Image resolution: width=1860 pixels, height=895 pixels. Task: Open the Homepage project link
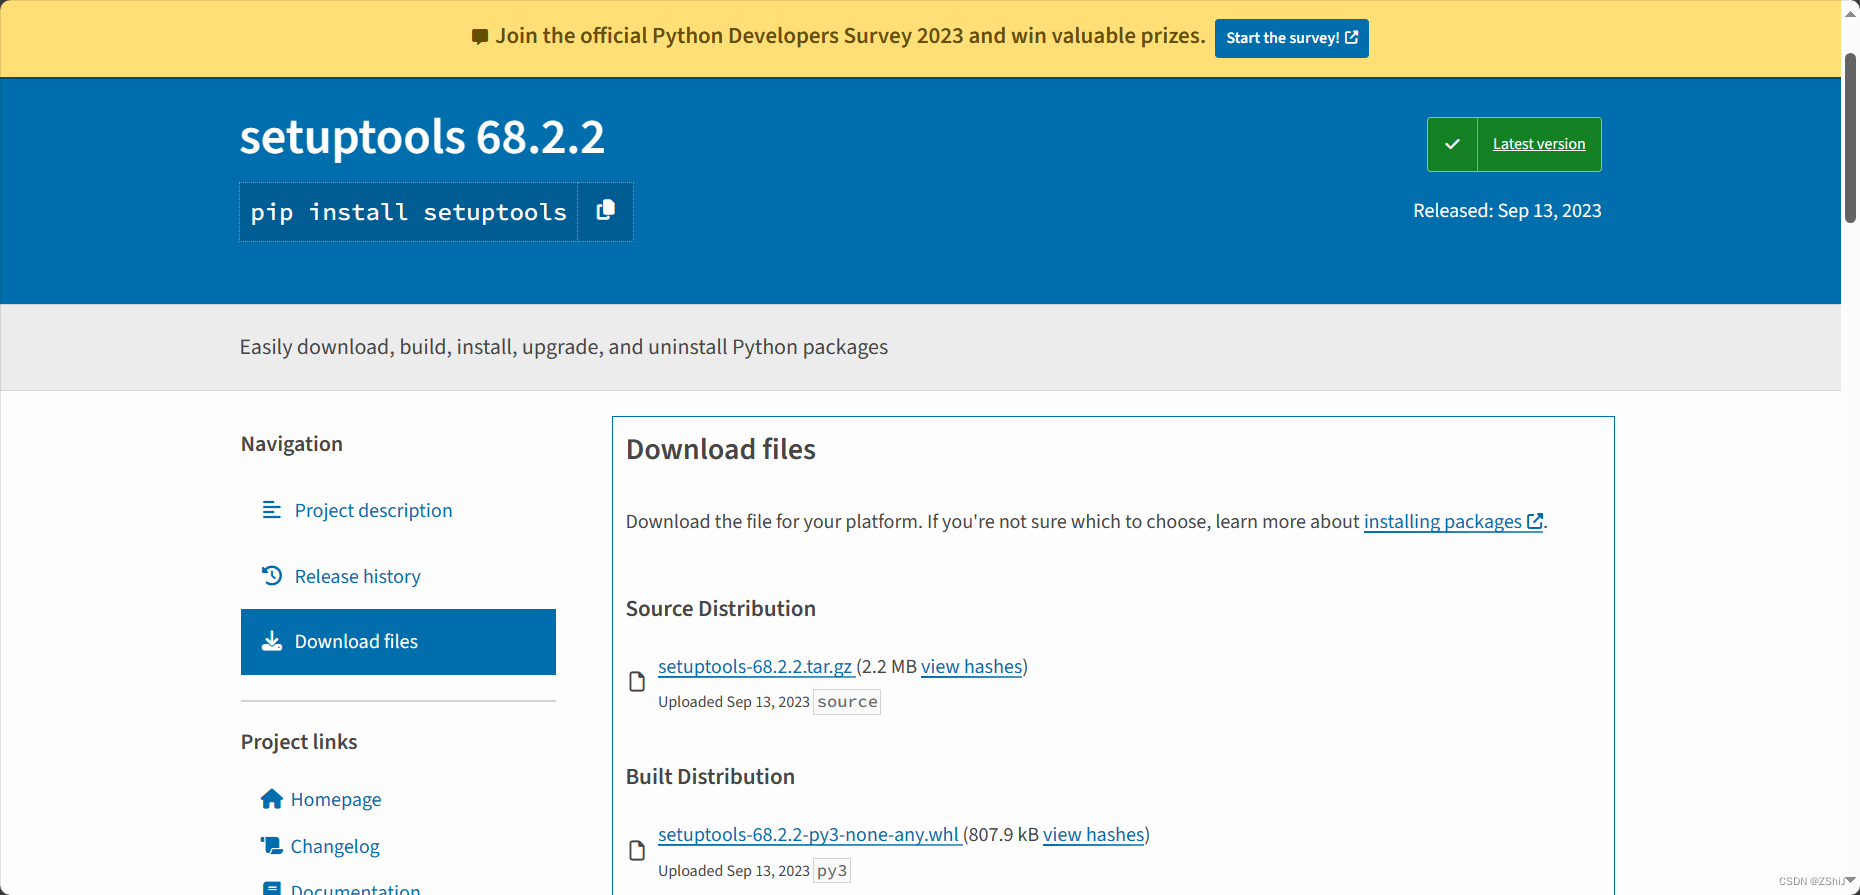coord(336,799)
